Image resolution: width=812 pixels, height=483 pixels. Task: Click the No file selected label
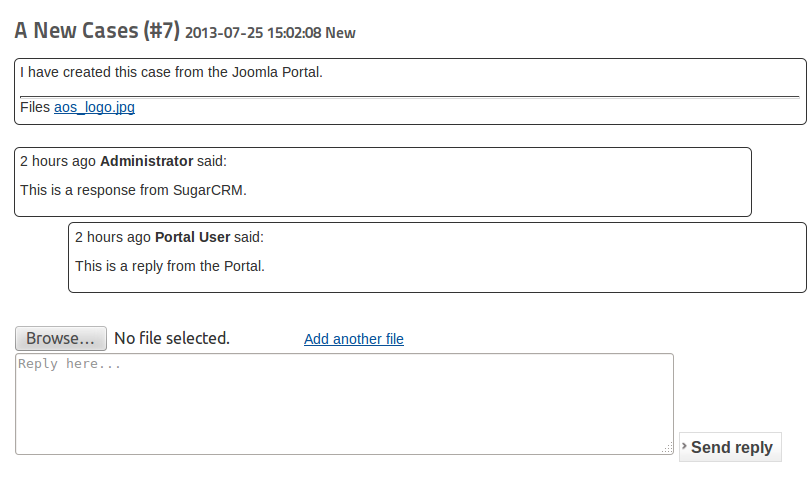(172, 338)
